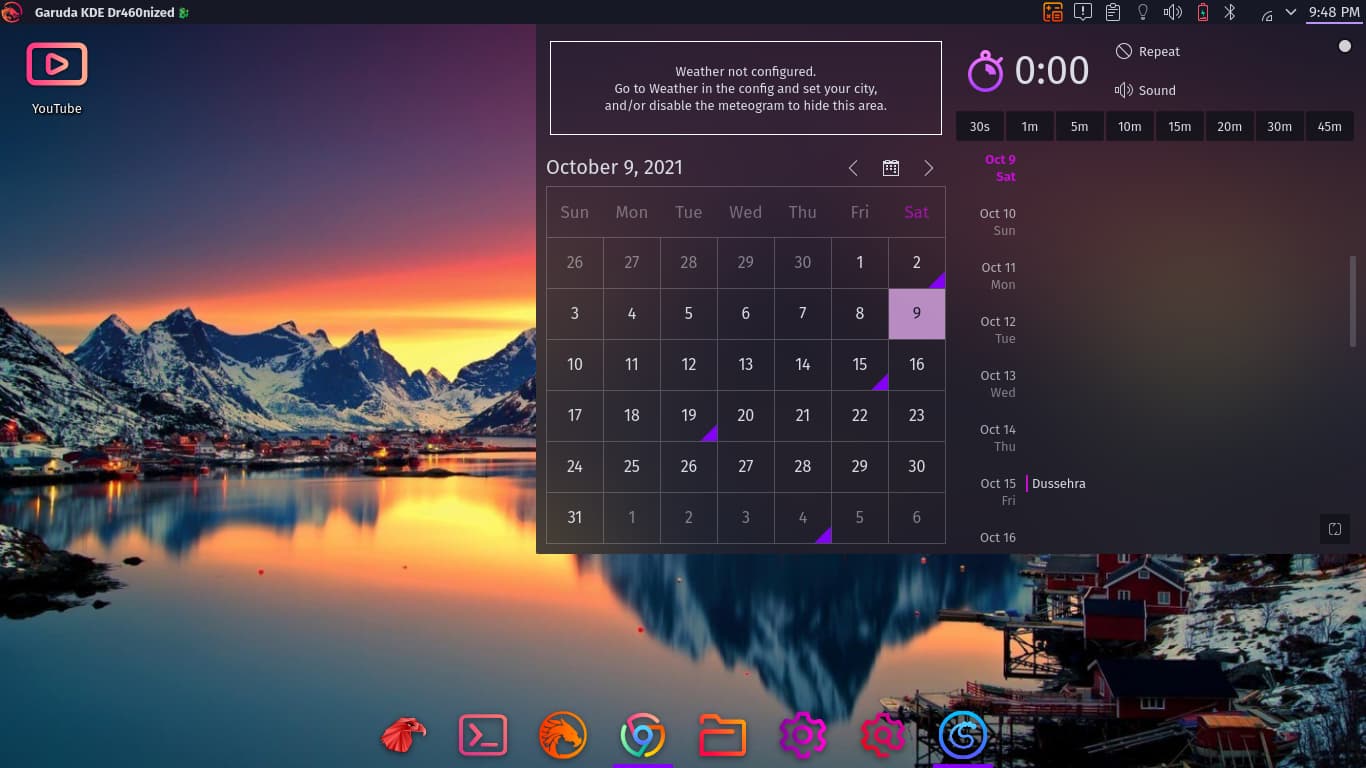Screen dimensions: 1366x768
Task: Start a 45m timer preset
Action: 1330,126
